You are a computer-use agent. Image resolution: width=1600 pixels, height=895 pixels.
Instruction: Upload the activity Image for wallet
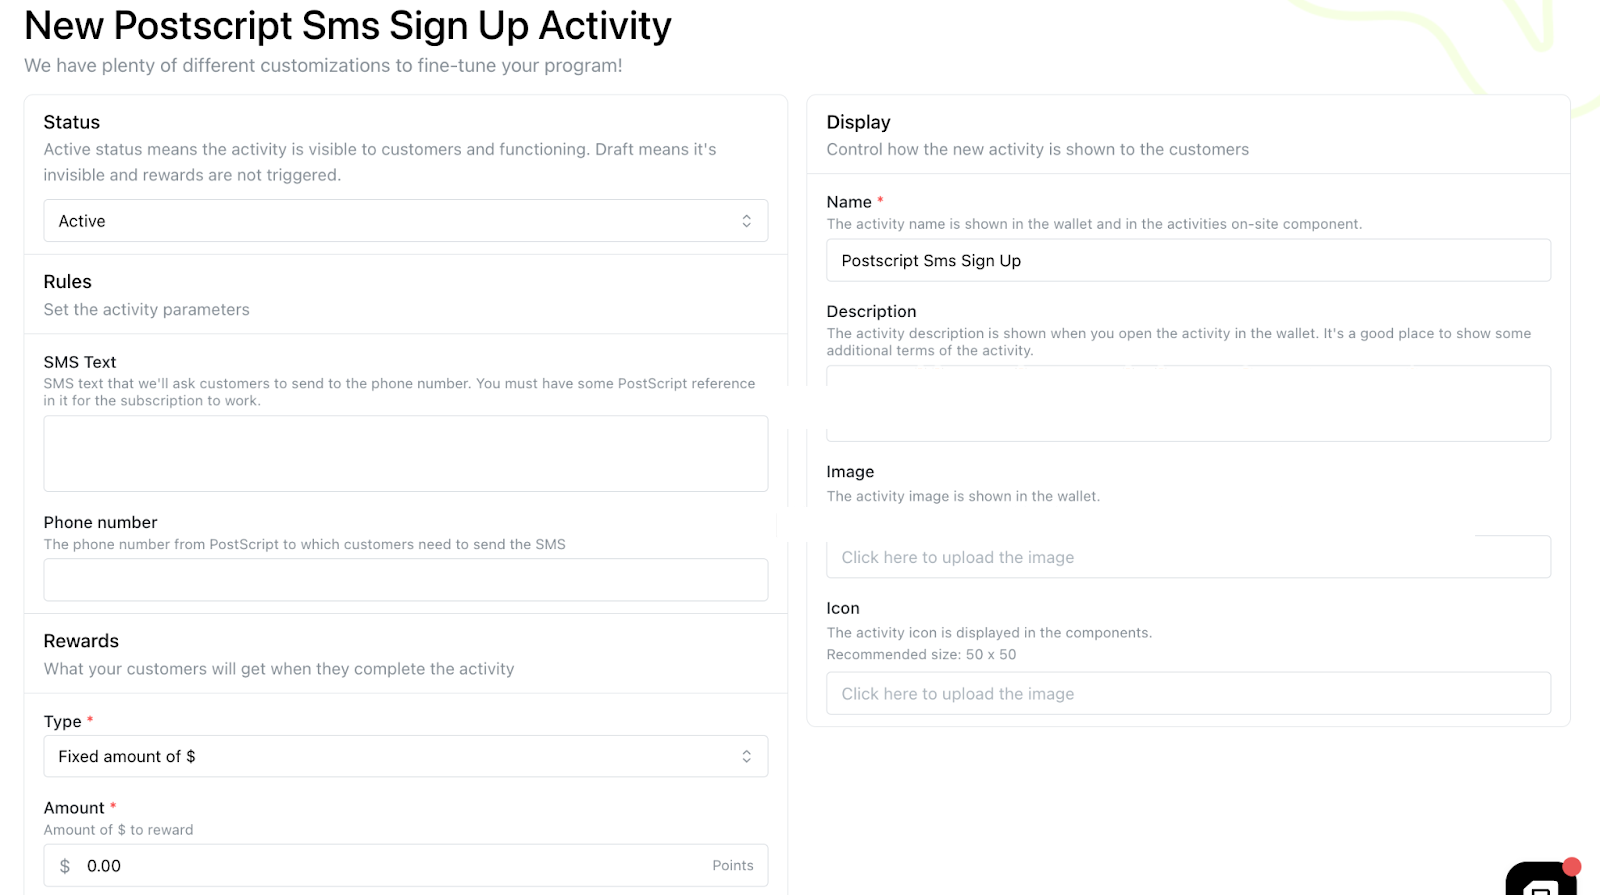pos(1188,557)
